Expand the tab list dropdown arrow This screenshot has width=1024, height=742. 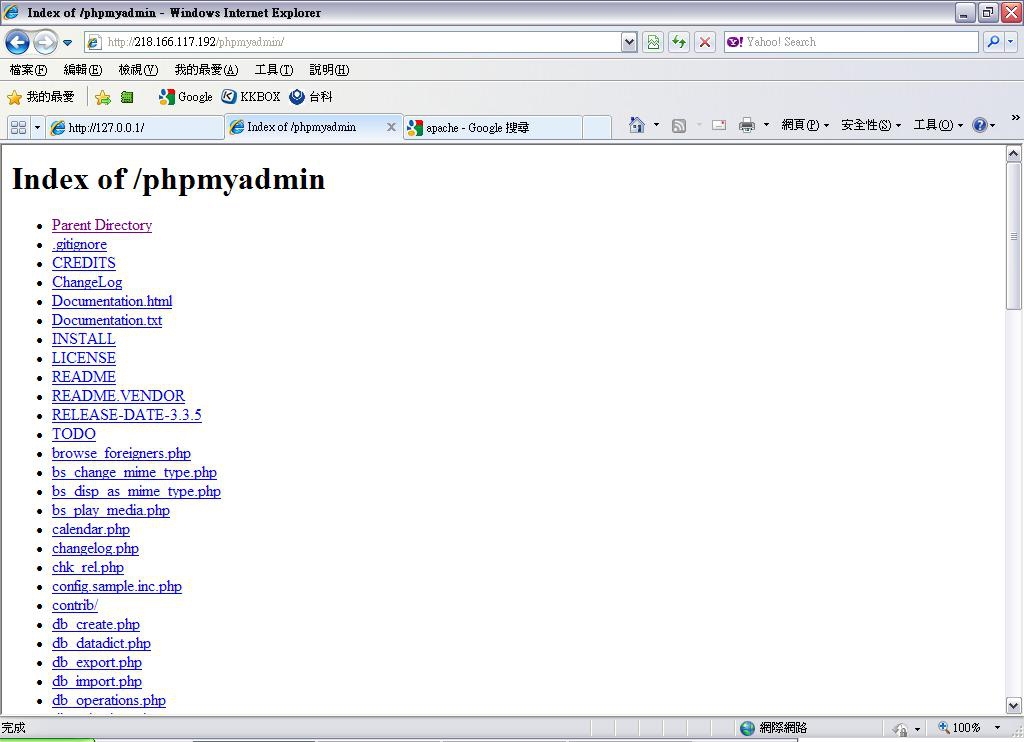coord(37,127)
